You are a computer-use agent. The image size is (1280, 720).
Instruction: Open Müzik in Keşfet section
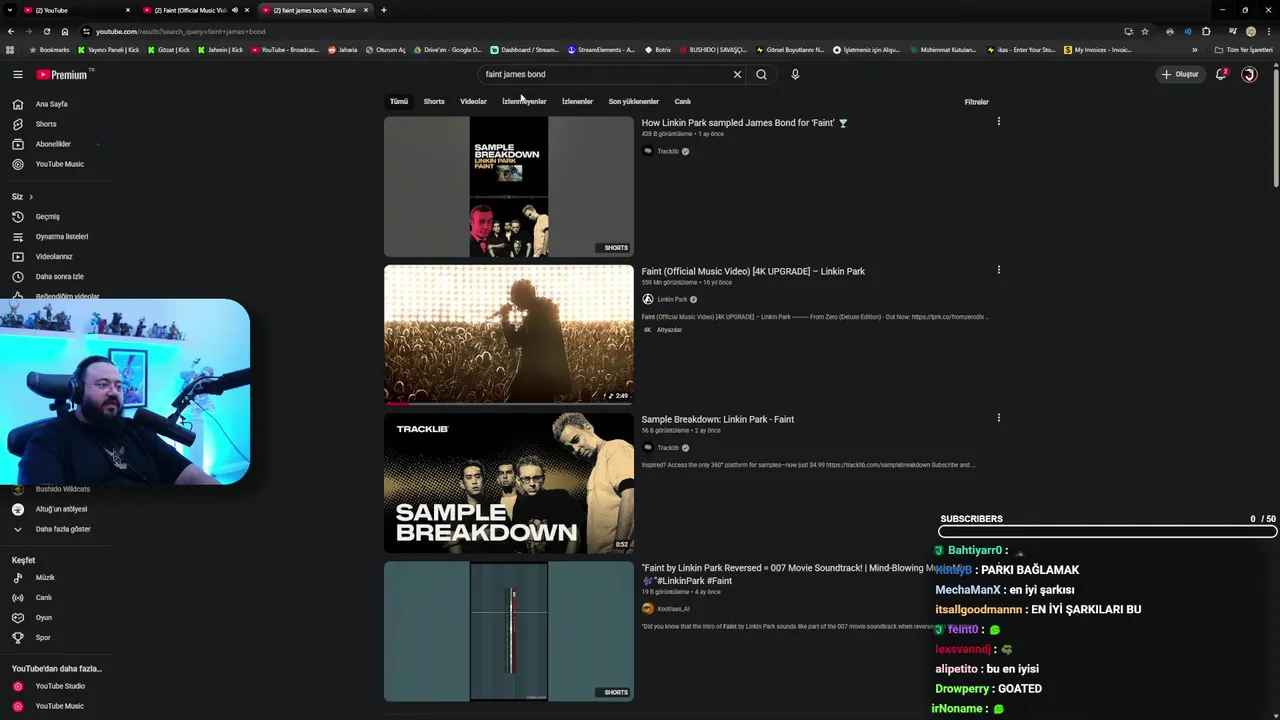(45, 578)
